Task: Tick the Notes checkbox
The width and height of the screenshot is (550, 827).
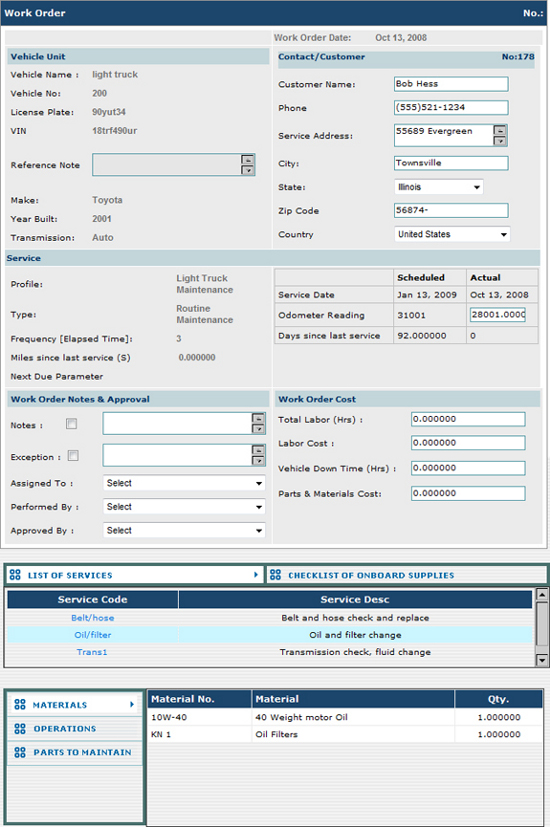Action: pyautogui.click(x=72, y=424)
